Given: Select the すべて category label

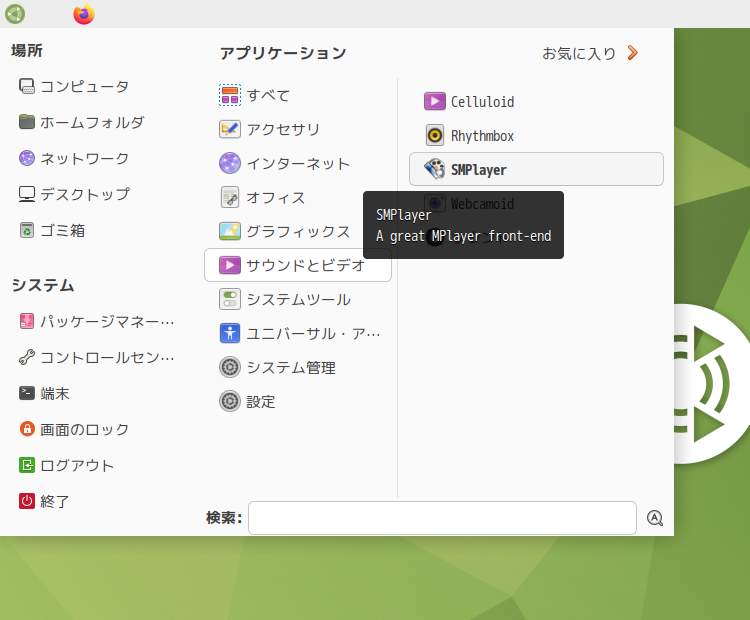Looking at the screenshot, I should coord(268,95).
